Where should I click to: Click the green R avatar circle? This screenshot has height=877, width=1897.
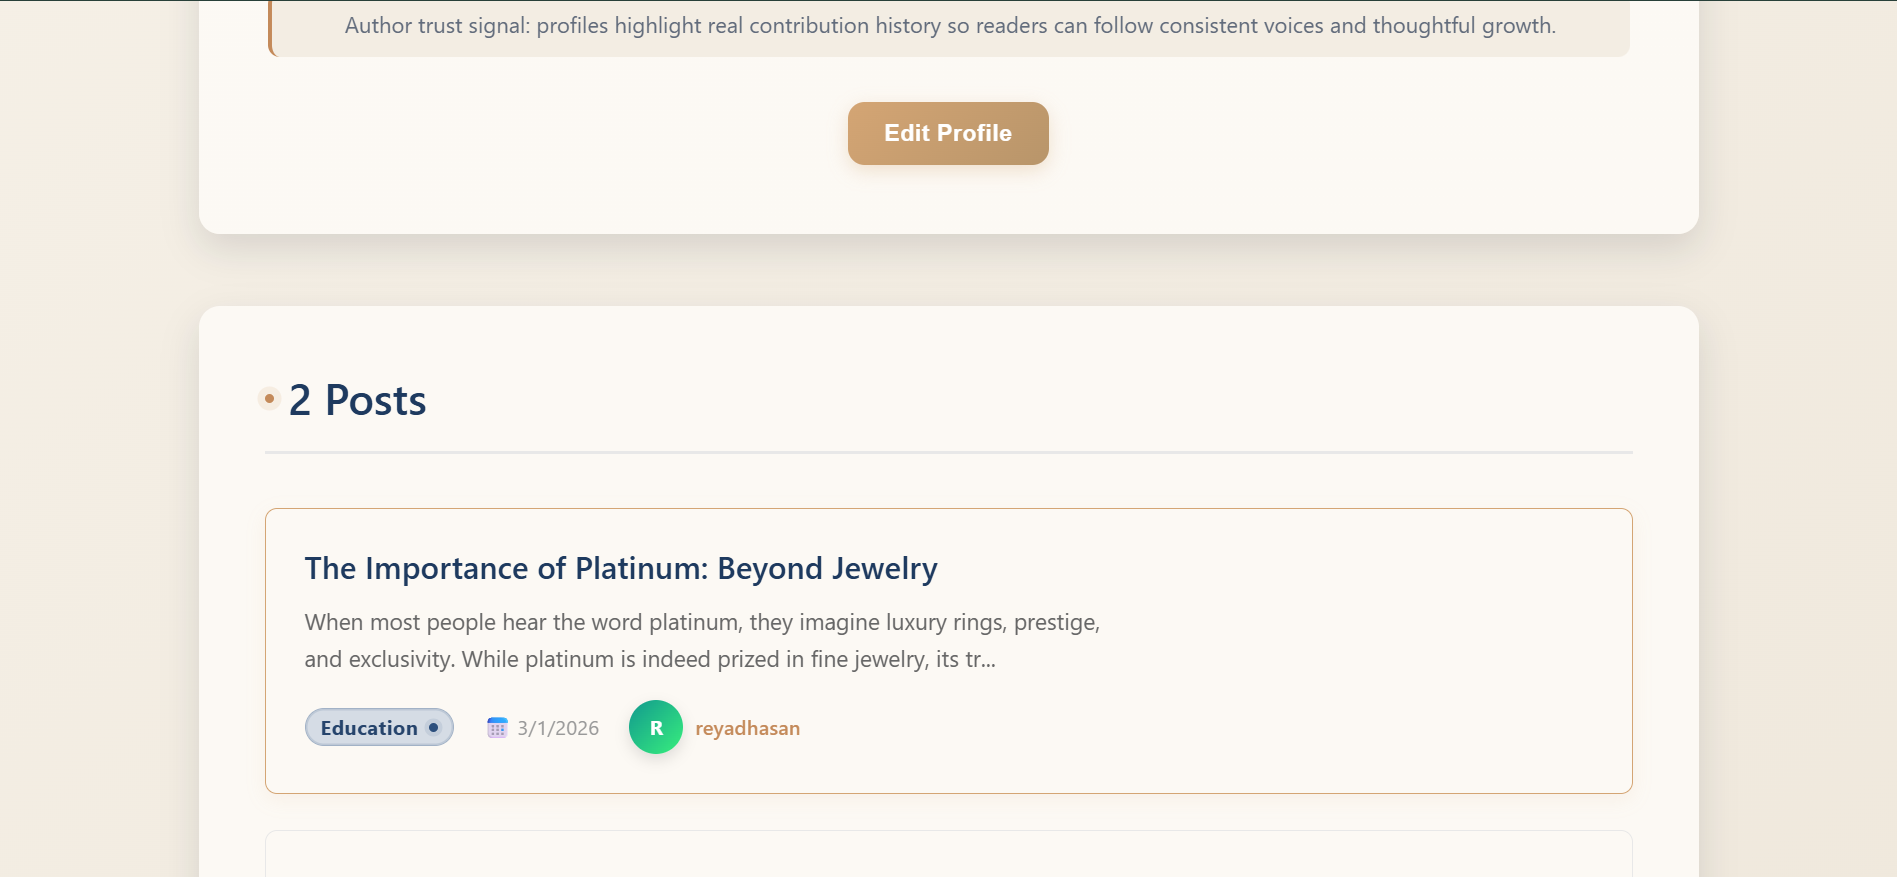click(656, 728)
